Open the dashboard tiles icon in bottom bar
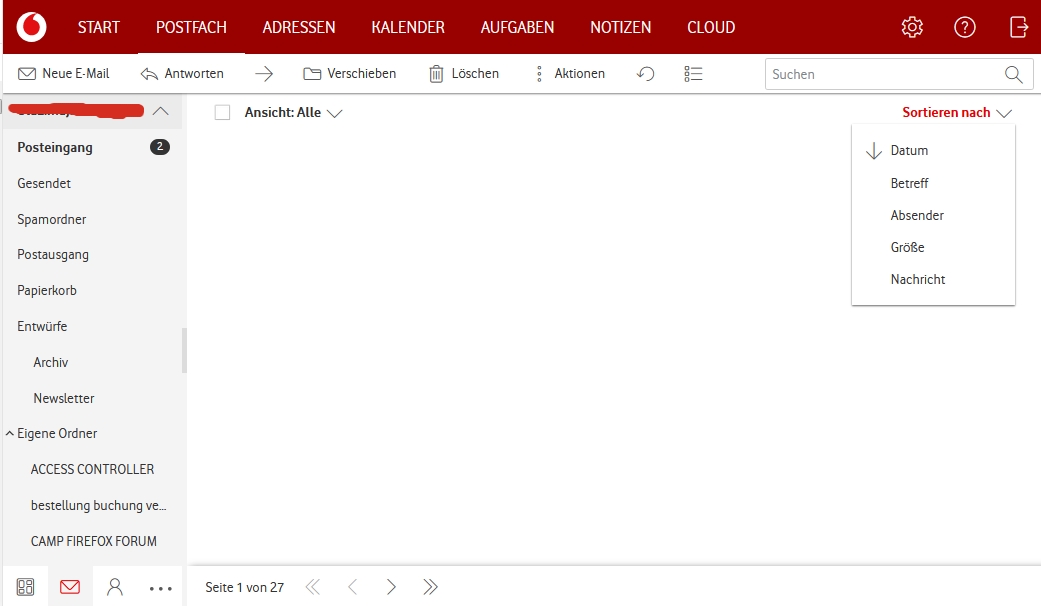Viewport: 1041px width, 606px height. pos(25,587)
